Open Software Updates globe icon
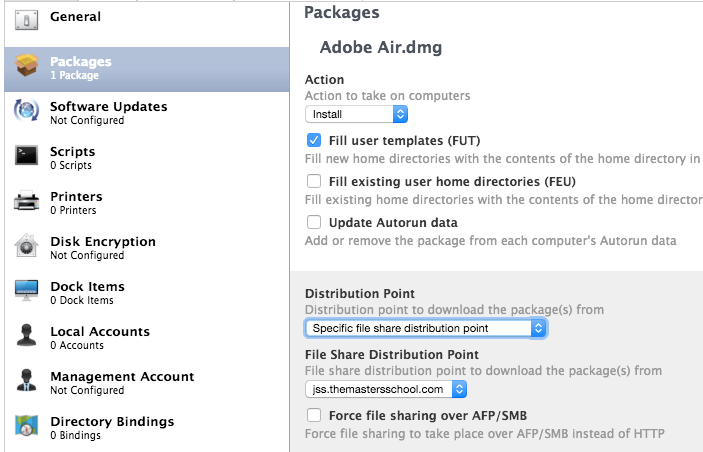The height and width of the screenshot is (452, 703). pyautogui.click(x=26, y=110)
